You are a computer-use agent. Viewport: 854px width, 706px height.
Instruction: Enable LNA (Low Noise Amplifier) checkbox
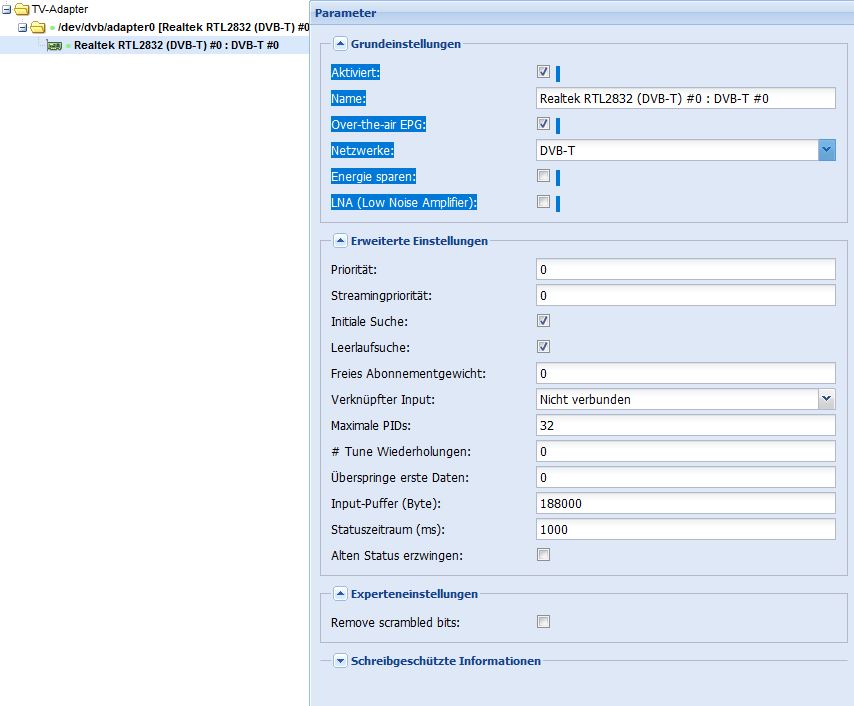543,202
